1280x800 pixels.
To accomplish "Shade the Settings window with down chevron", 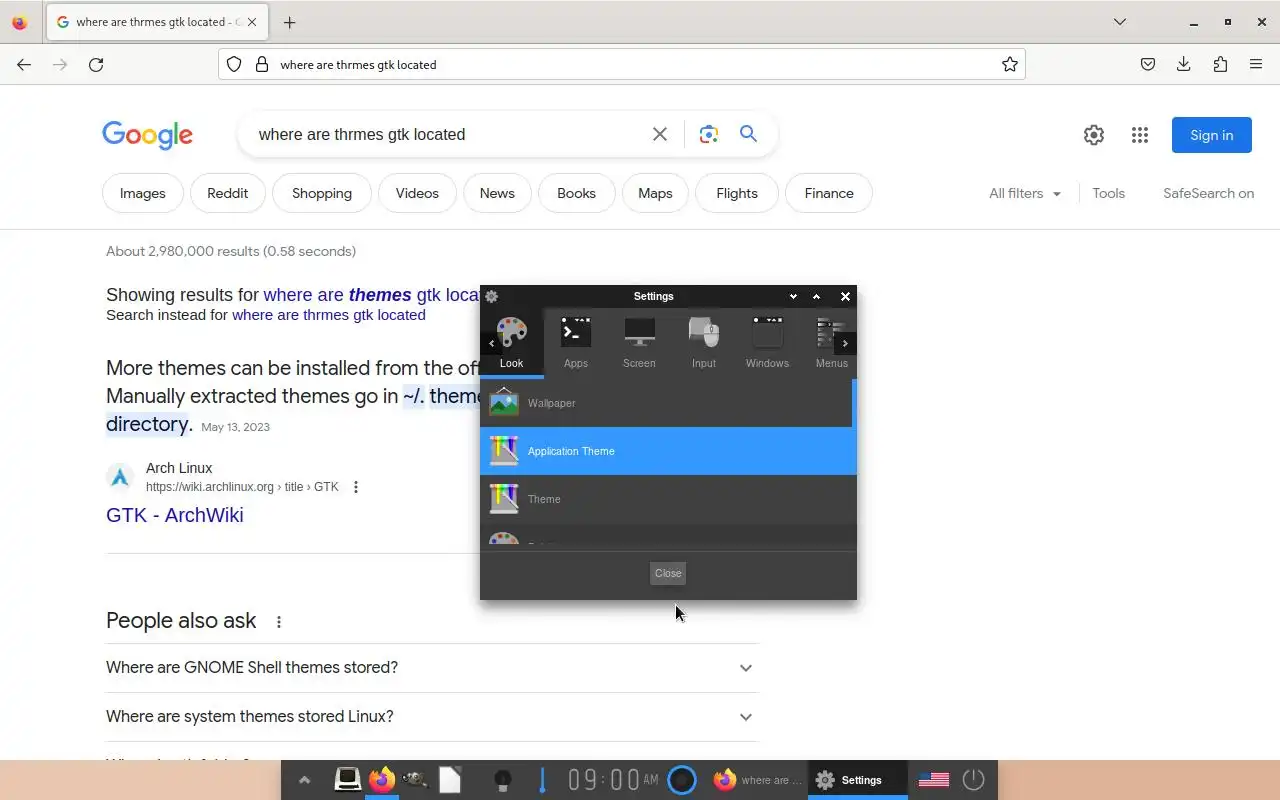I will point(793,296).
